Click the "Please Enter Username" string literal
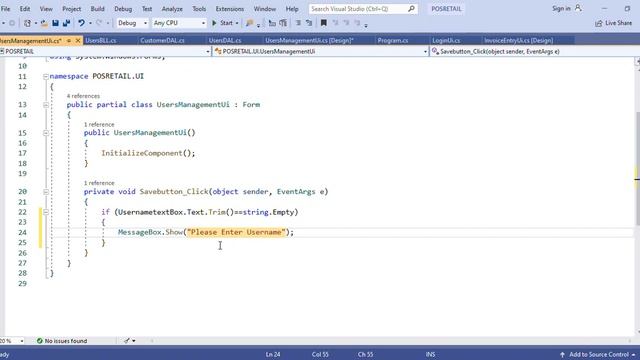 [x=236, y=232]
